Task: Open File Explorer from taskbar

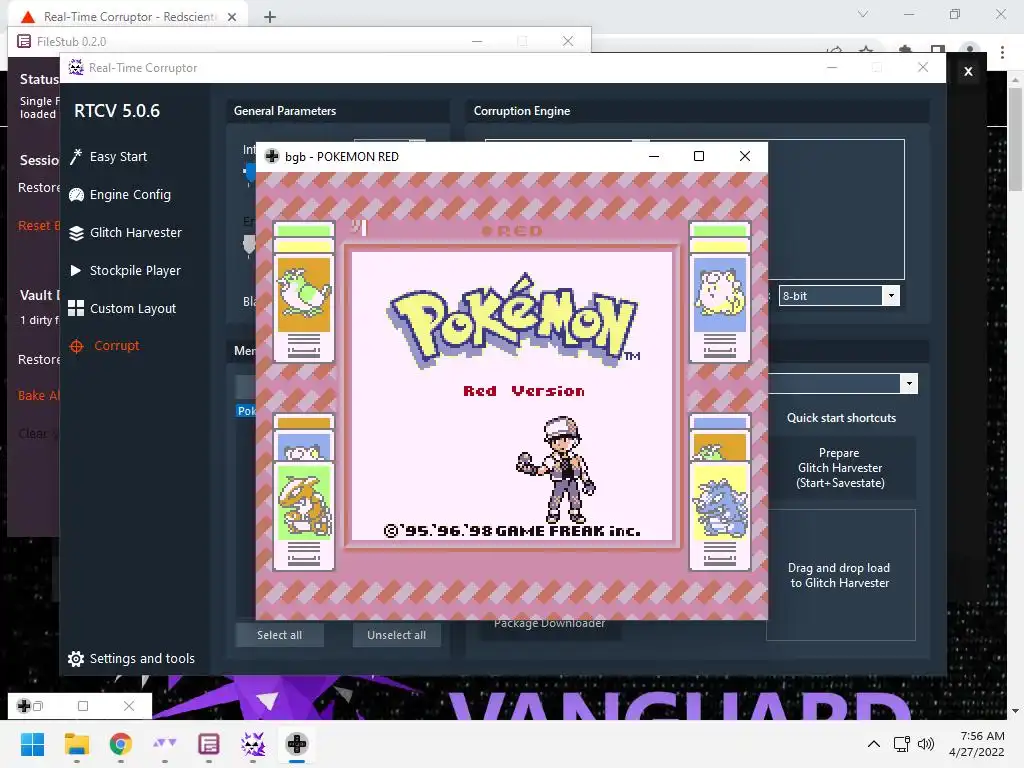Action: pos(76,744)
